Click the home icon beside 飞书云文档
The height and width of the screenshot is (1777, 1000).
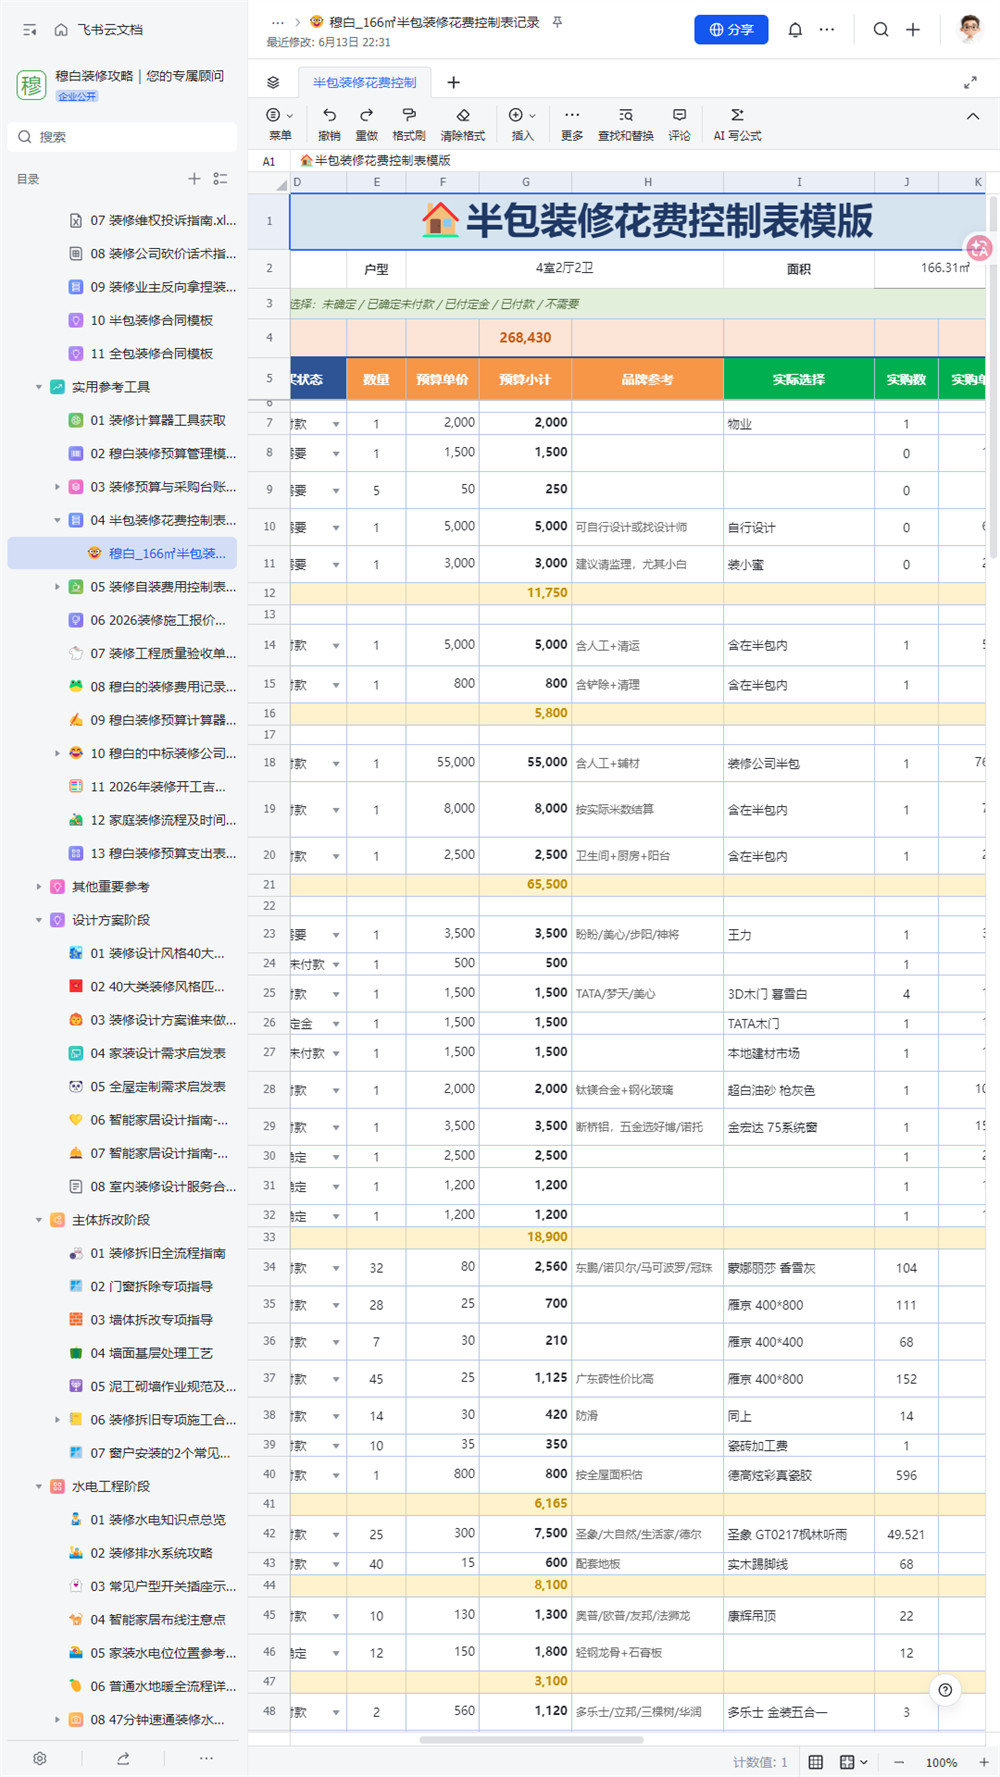tap(61, 30)
